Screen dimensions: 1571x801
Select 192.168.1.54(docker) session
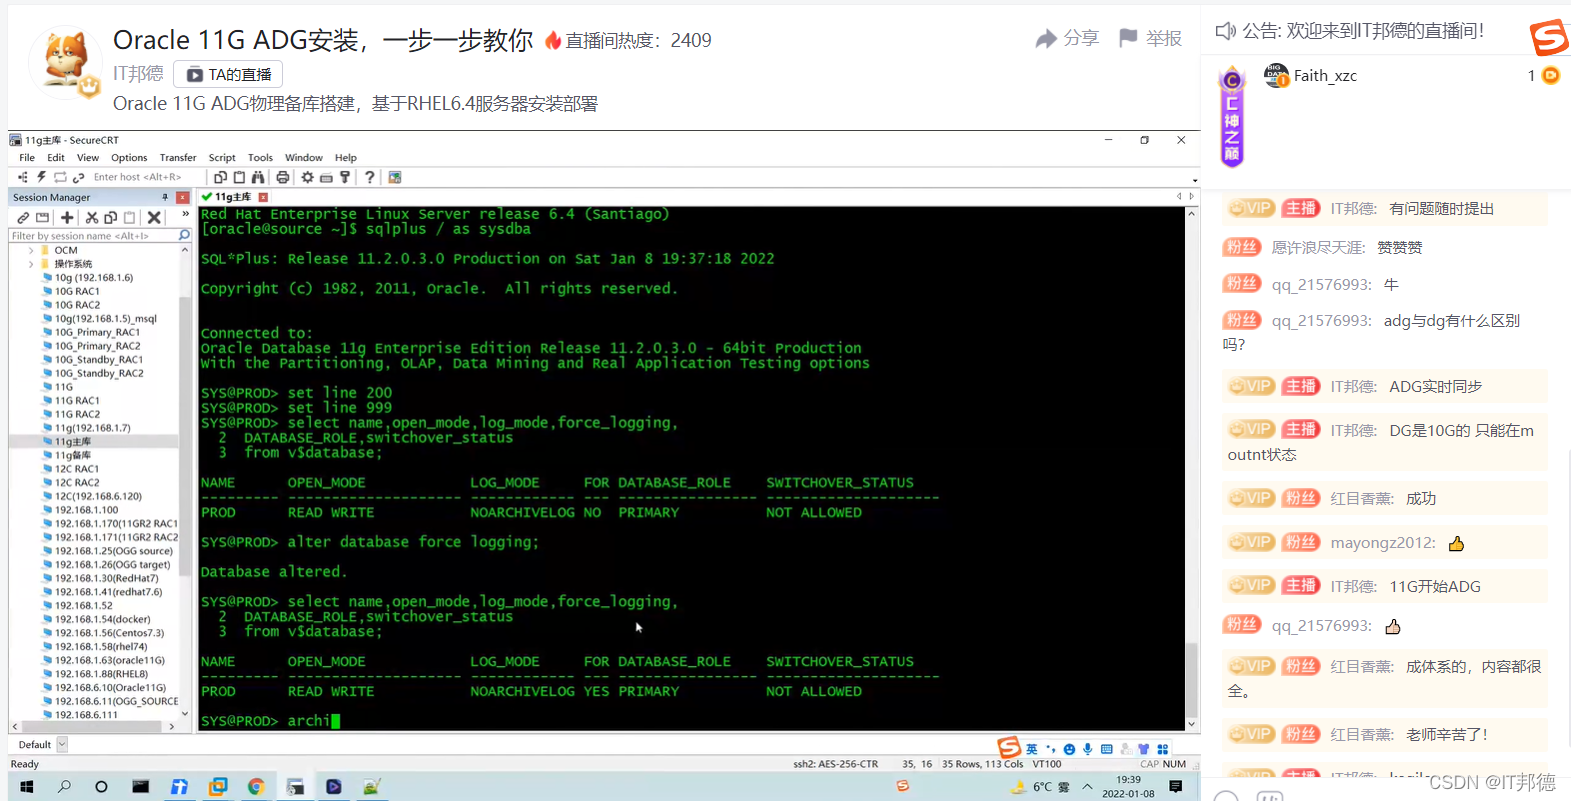[x=102, y=619]
